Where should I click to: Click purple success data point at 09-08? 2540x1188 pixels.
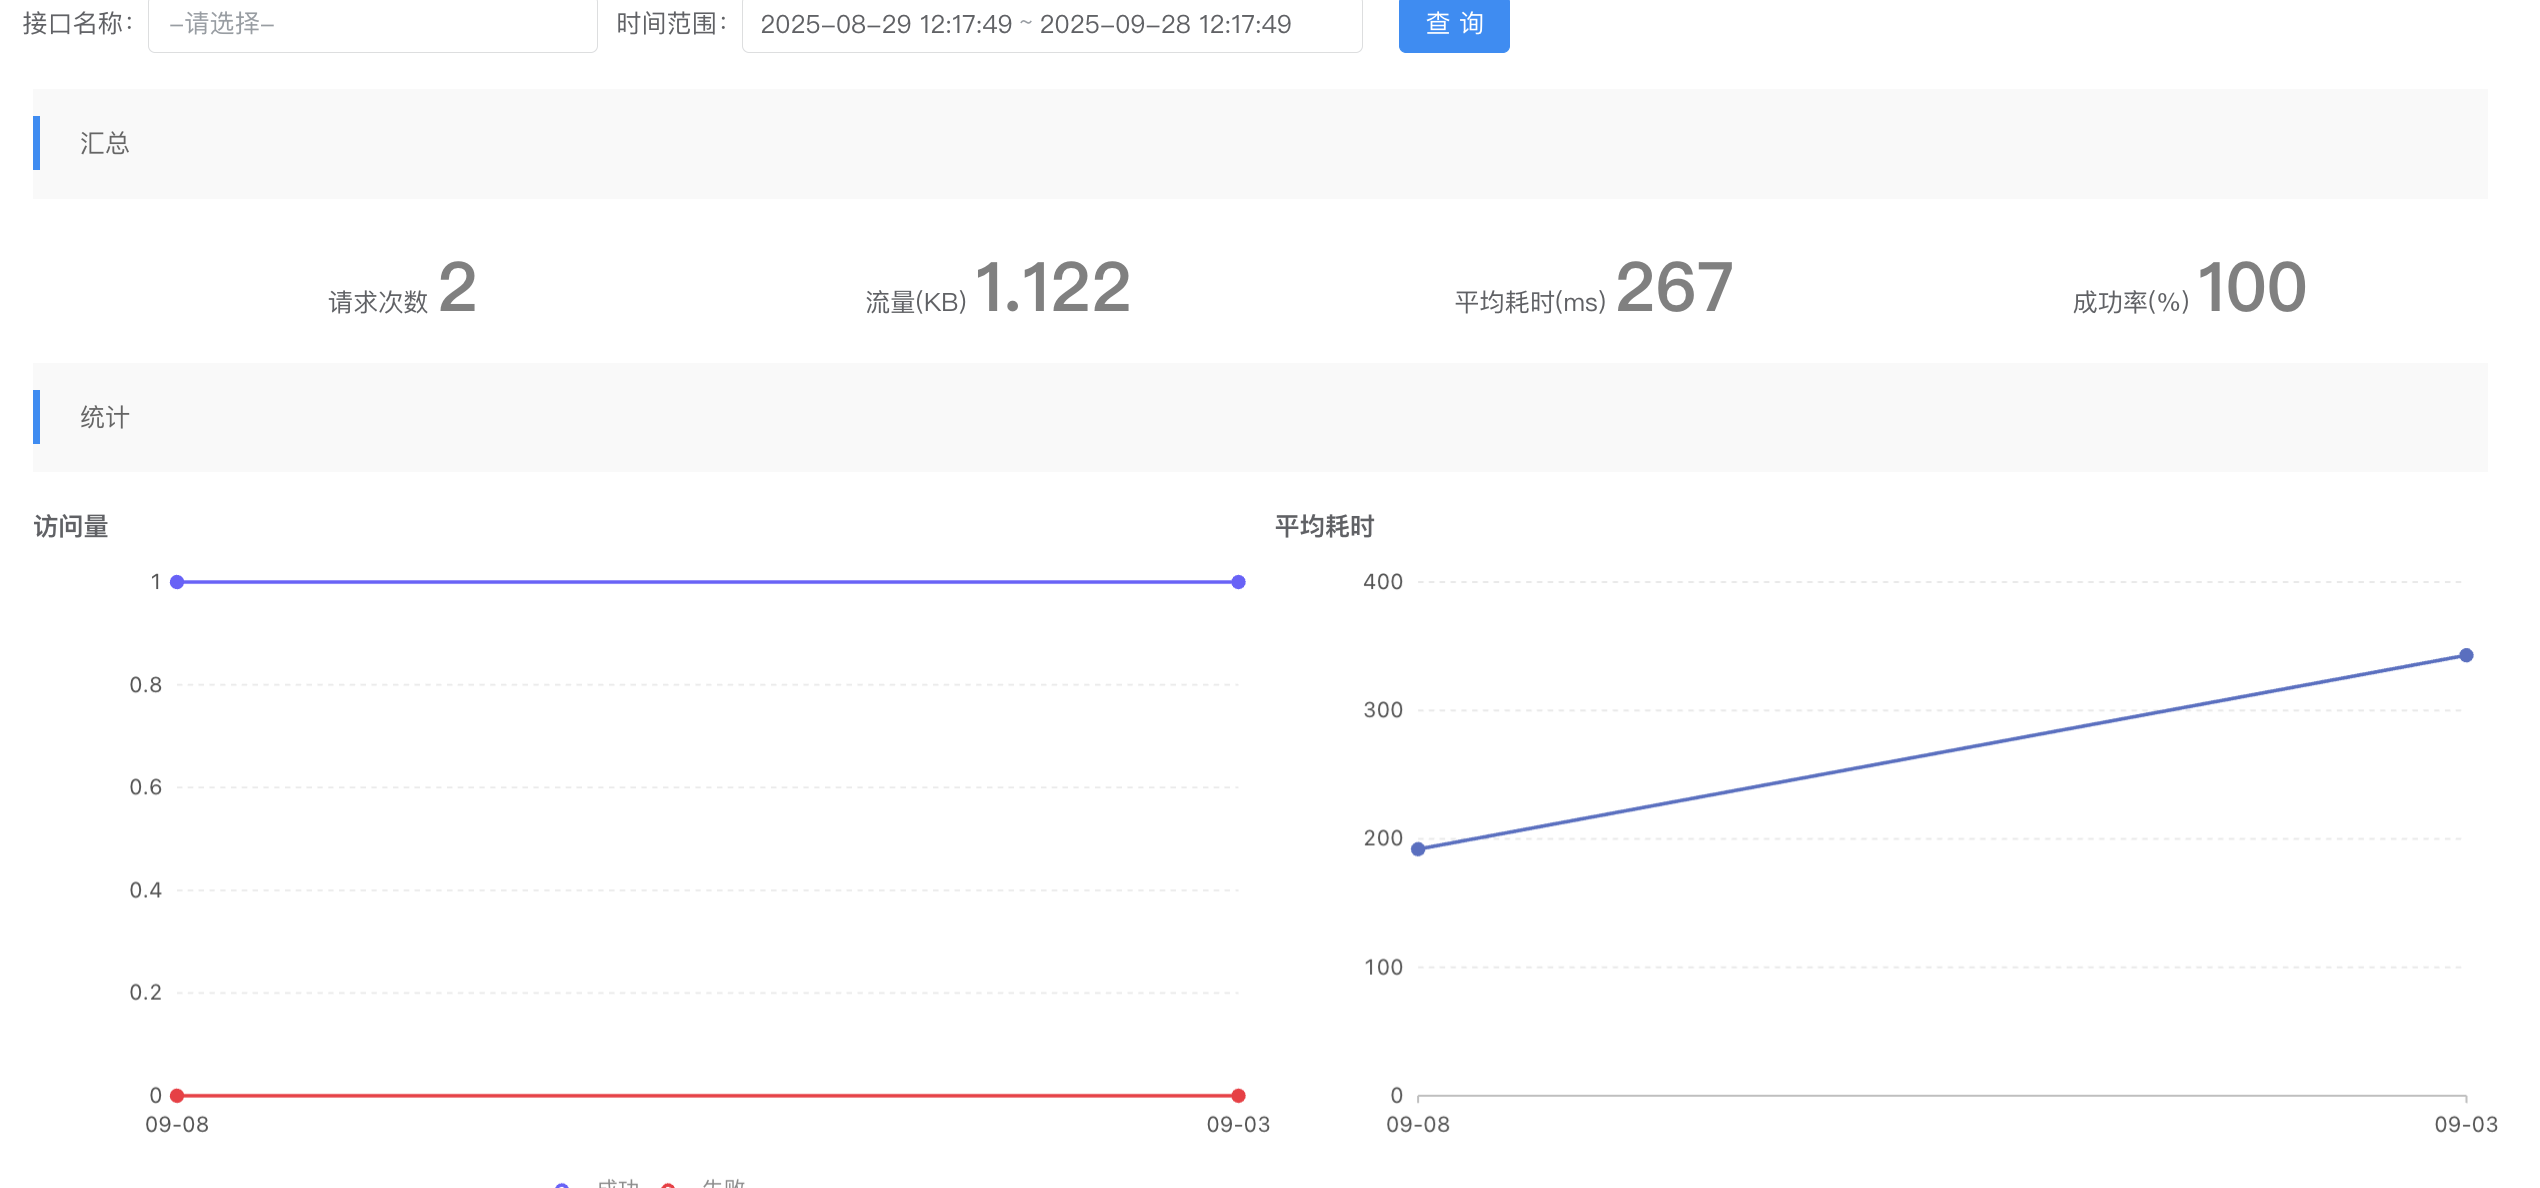[177, 582]
